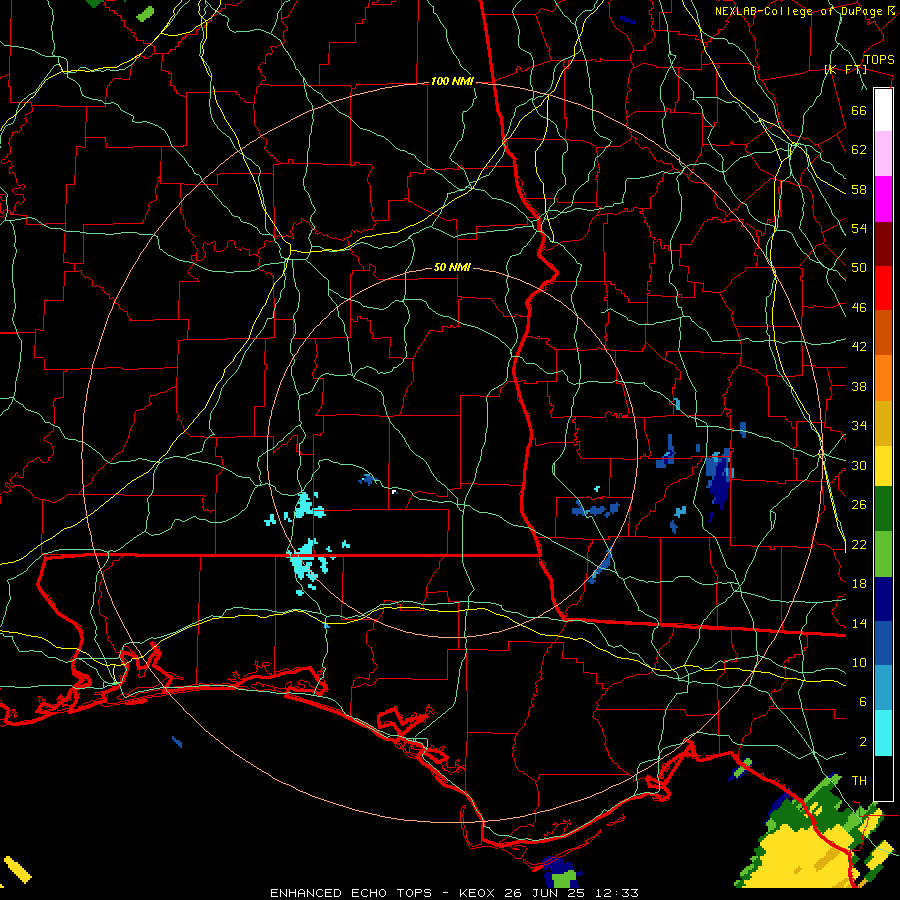The height and width of the screenshot is (900, 900).
Task: Select the magenta legend color block
Action: click(x=883, y=199)
